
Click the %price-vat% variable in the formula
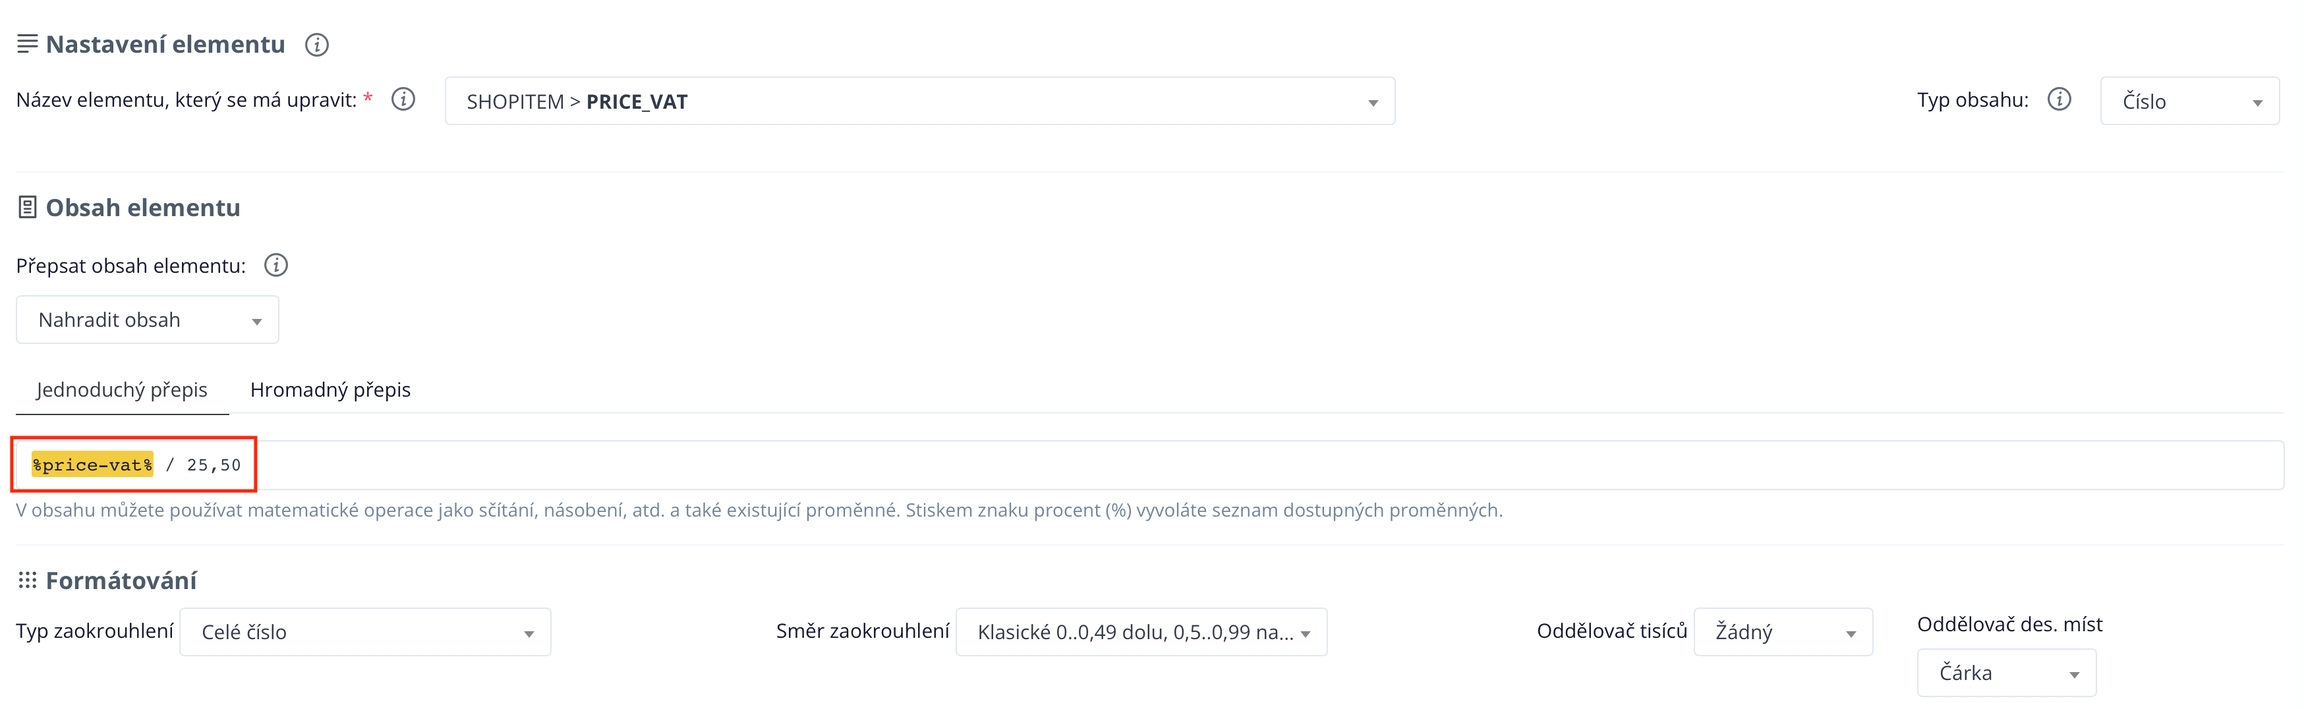[92, 465]
